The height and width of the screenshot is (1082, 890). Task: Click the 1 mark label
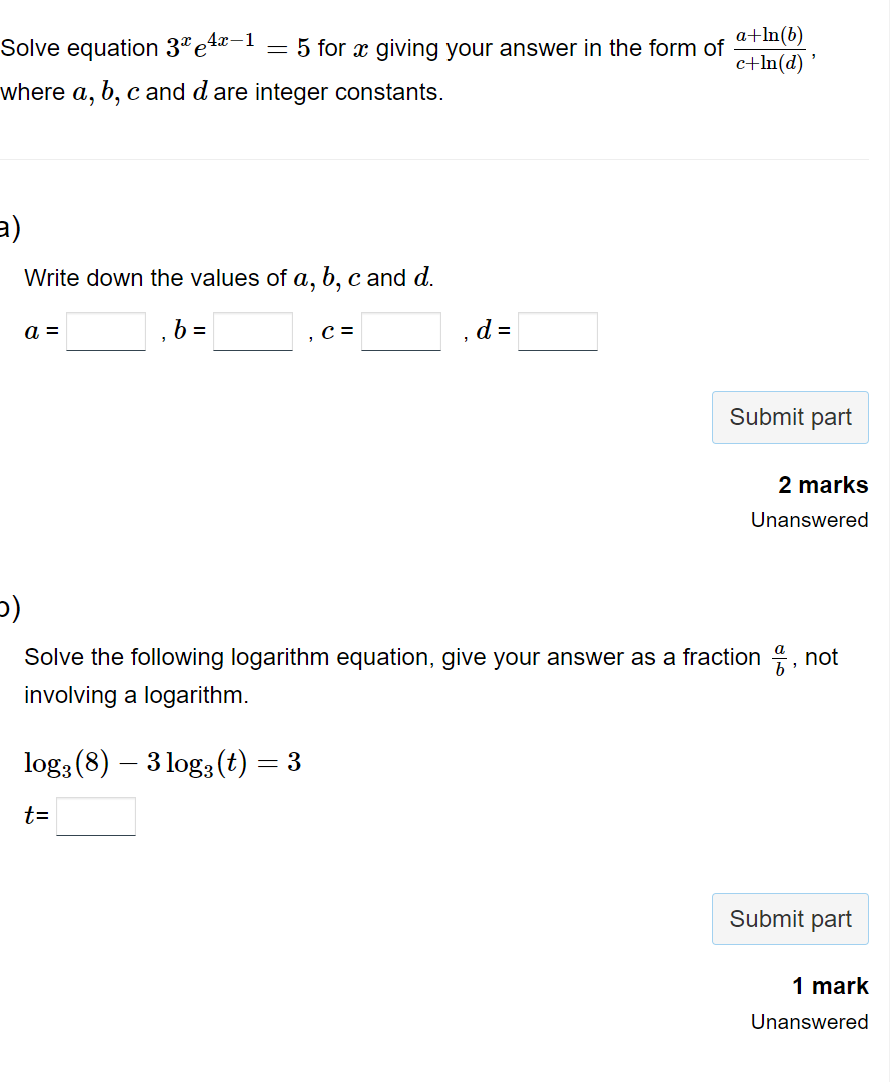click(x=830, y=985)
